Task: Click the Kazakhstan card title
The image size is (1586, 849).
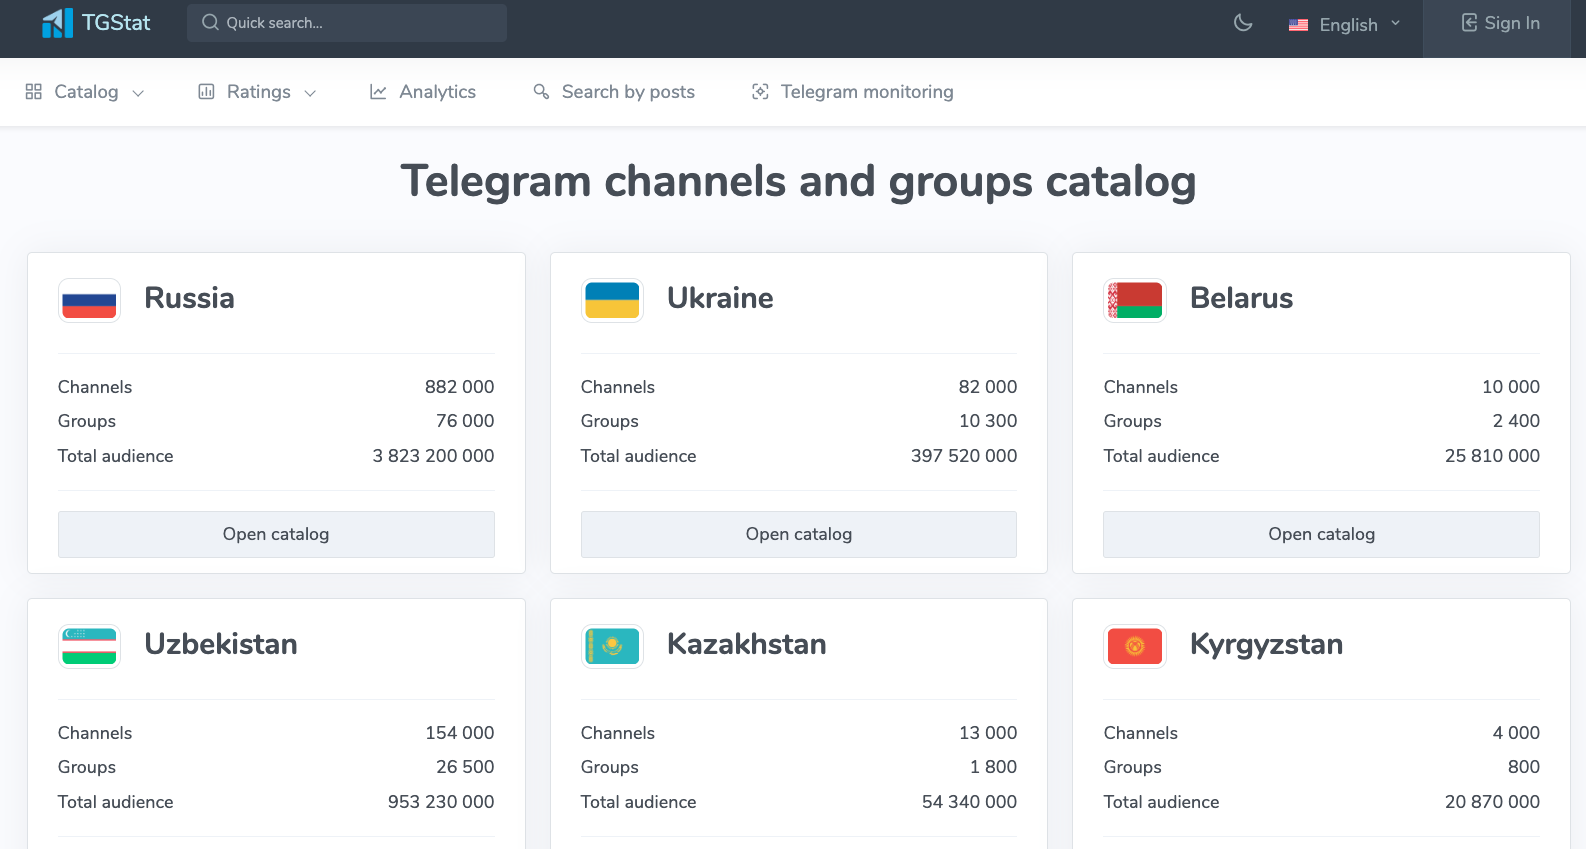Action: [747, 644]
